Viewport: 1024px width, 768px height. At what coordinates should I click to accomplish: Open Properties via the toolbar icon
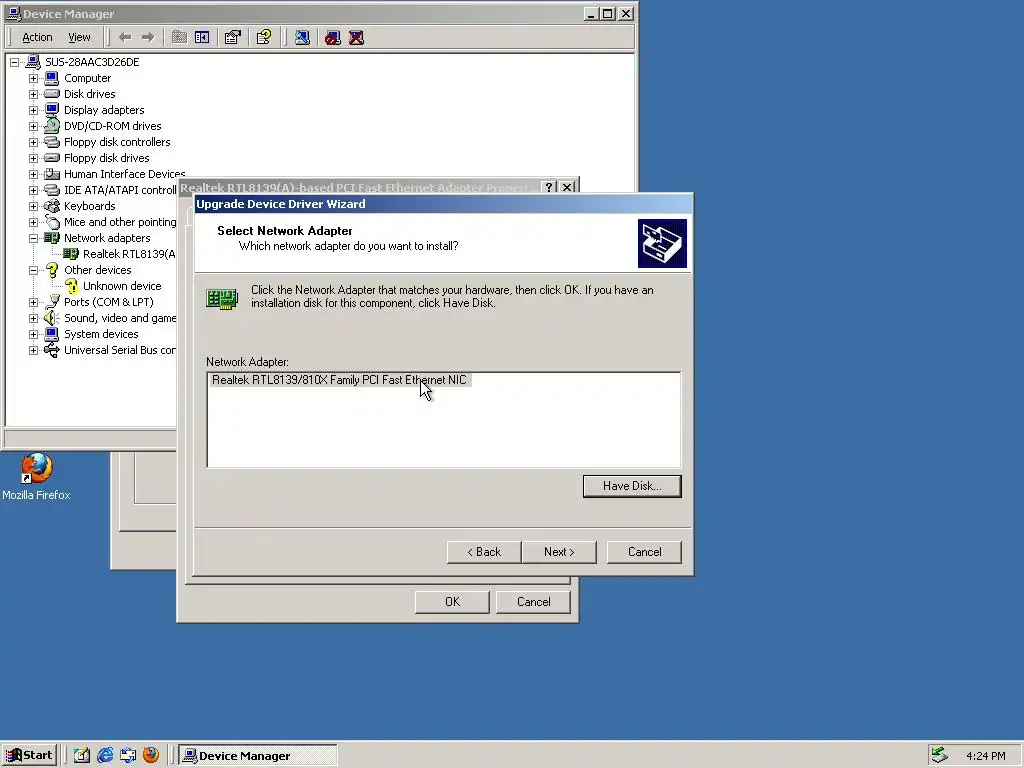click(x=232, y=37)
